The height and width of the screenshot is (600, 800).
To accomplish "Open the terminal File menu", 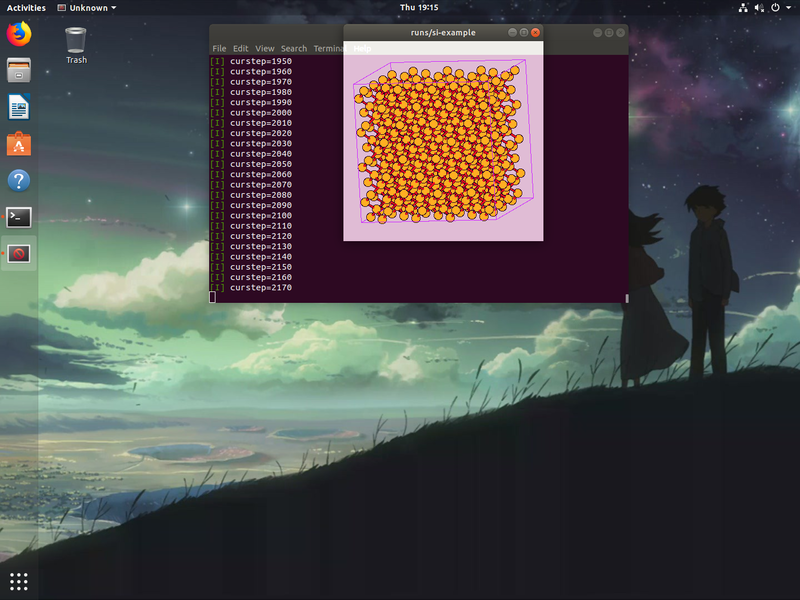I will pyautogui.click(x=219, y=48).
